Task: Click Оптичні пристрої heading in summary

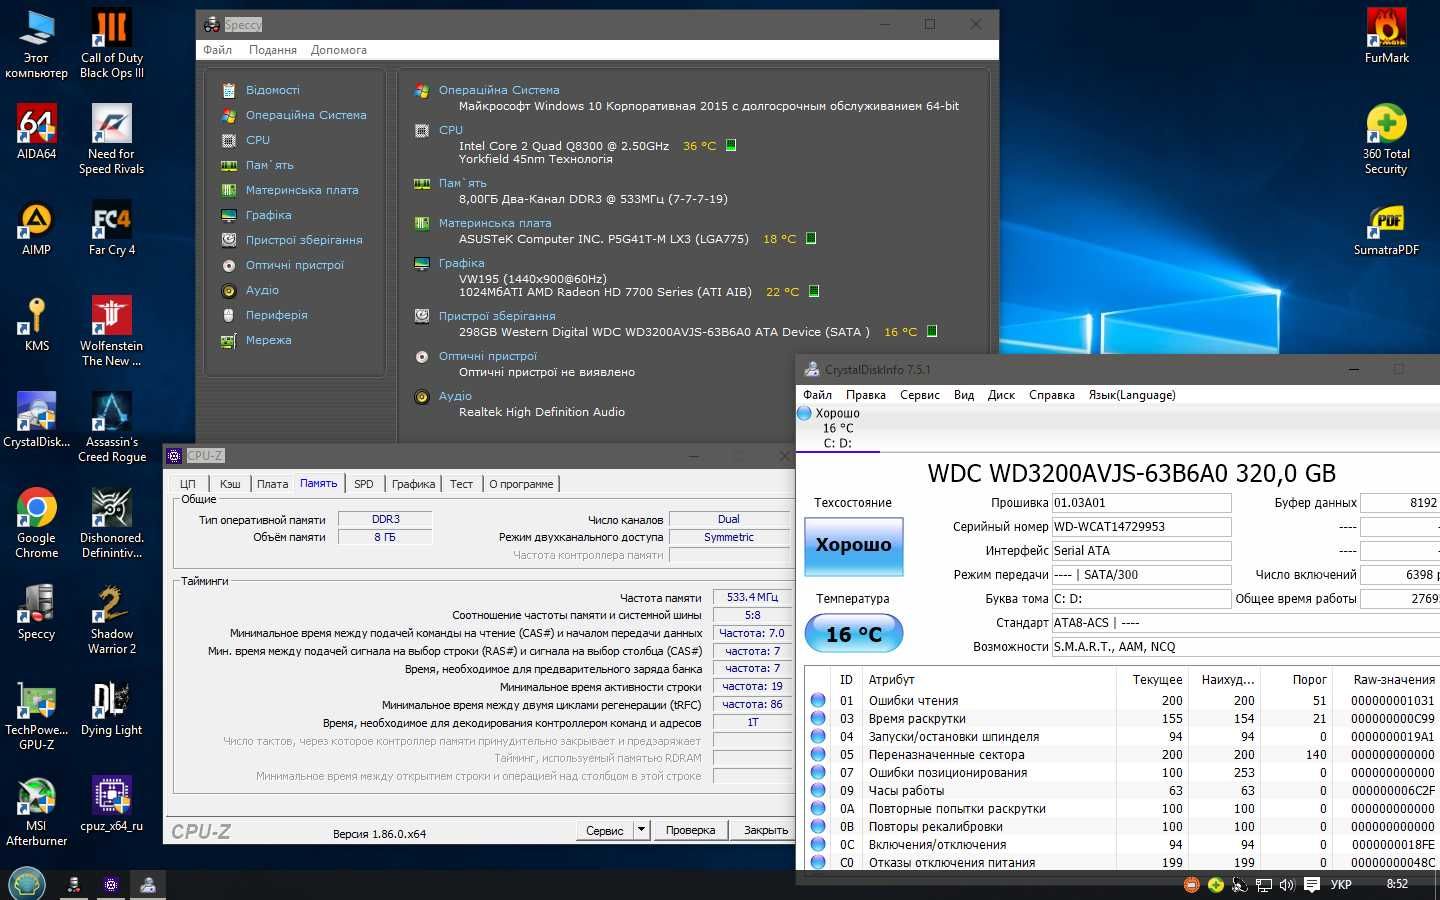Action: click(488, 356)
